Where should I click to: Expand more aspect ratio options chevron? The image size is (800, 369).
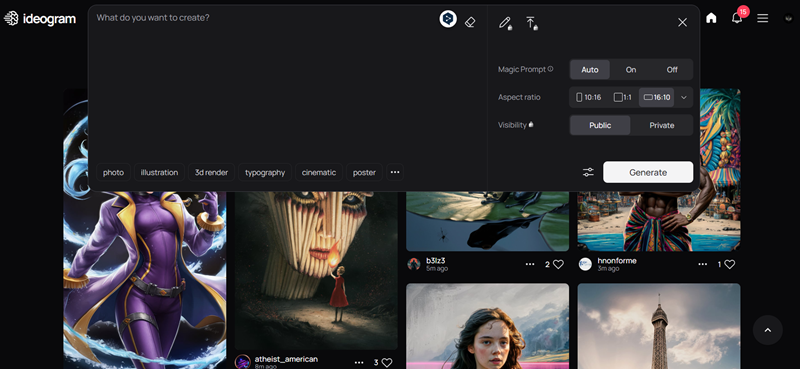pyautogui.click(x=684, y=97)
